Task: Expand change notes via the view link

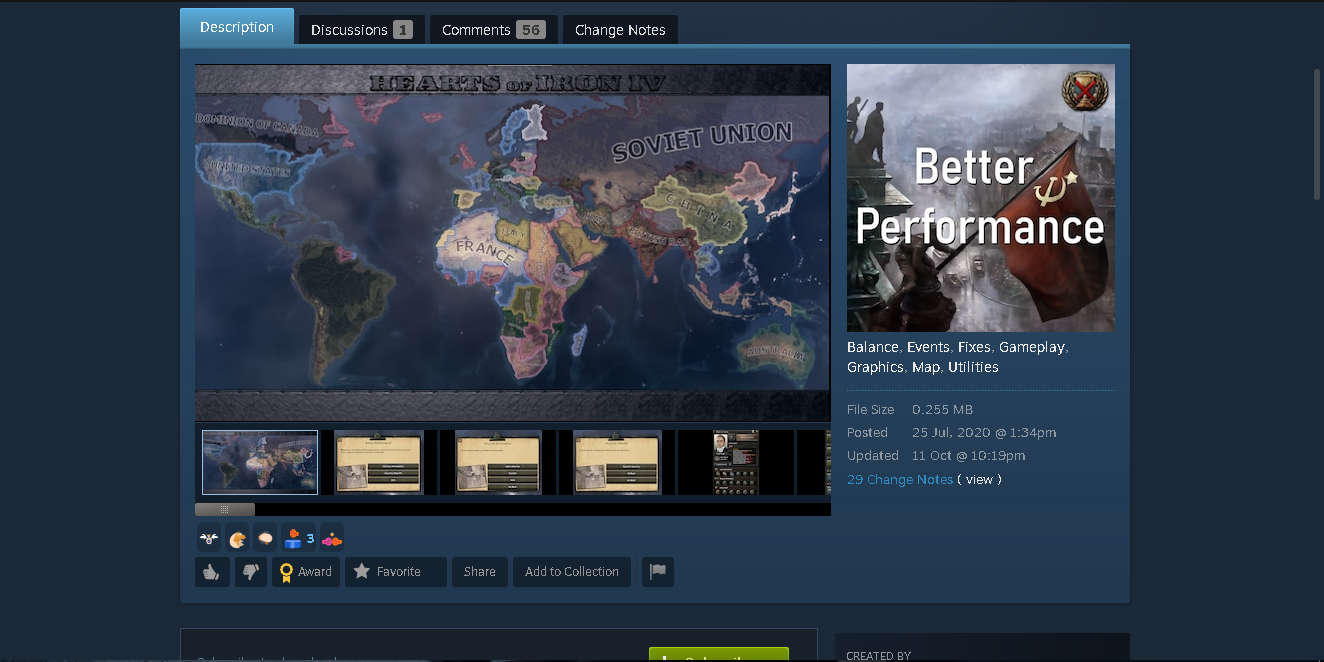Action: 979,479
